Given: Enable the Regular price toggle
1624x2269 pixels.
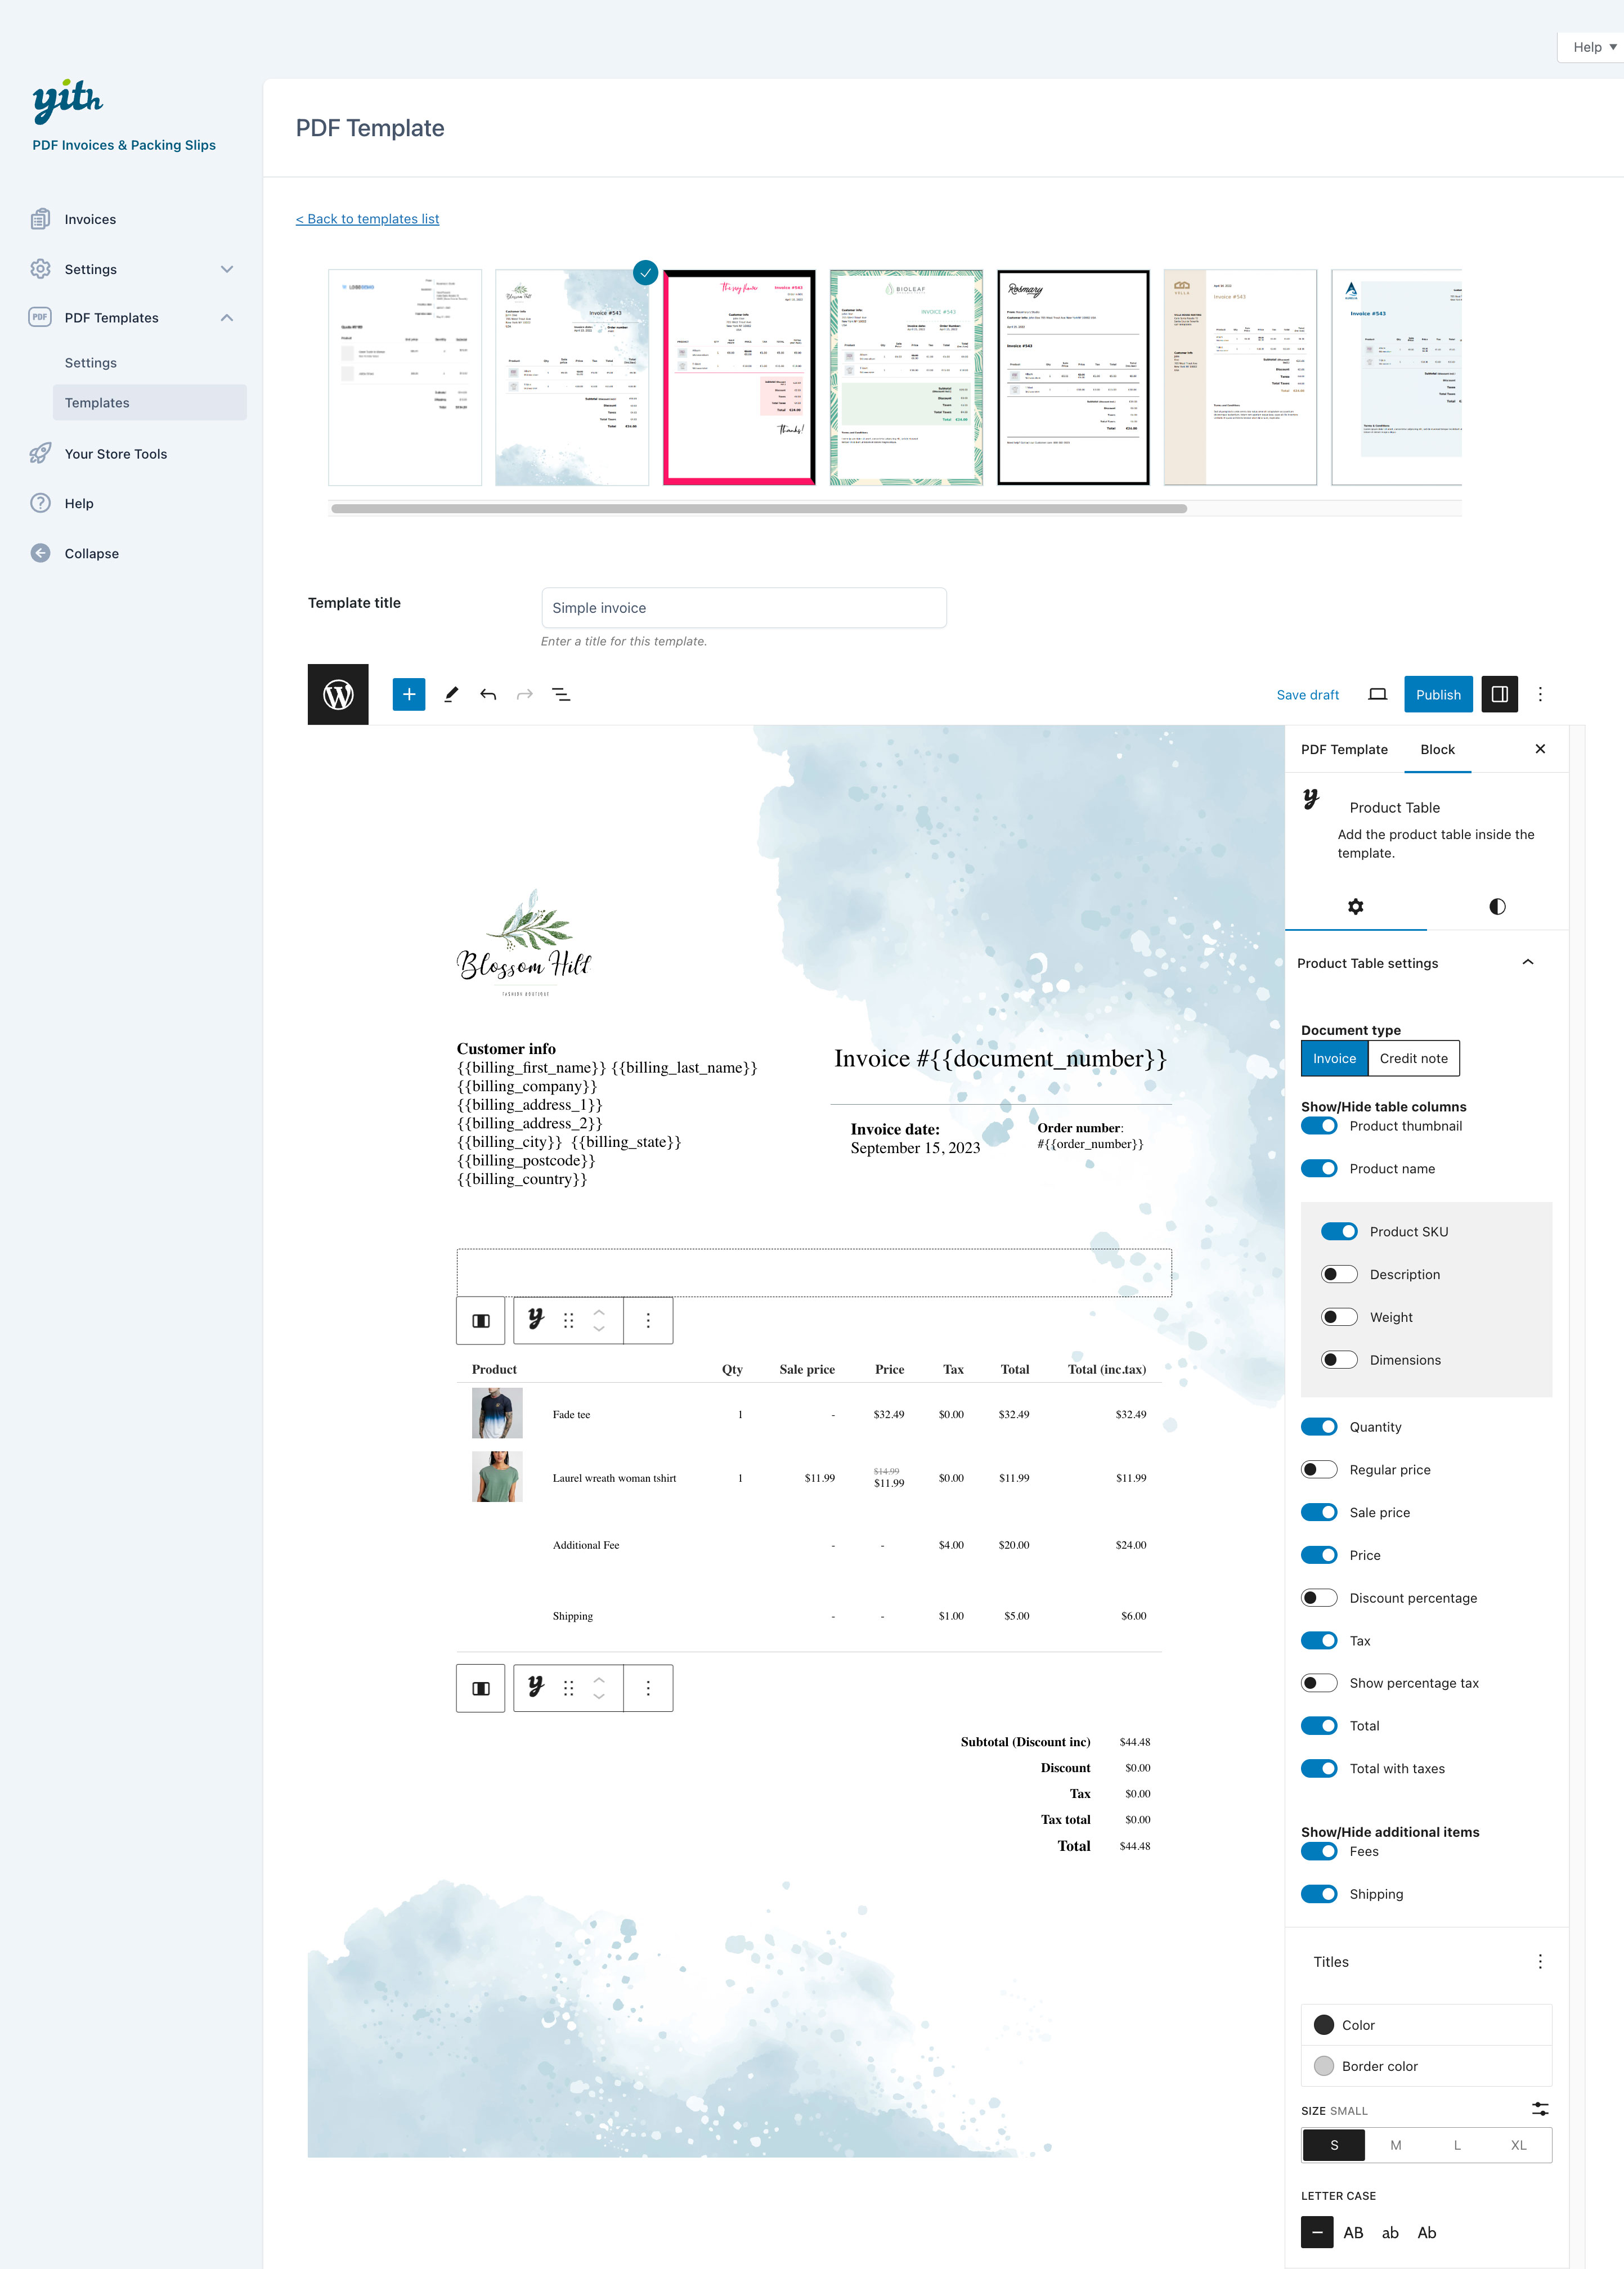Looking at the screenshot, I should [x=1318, y=1469].
